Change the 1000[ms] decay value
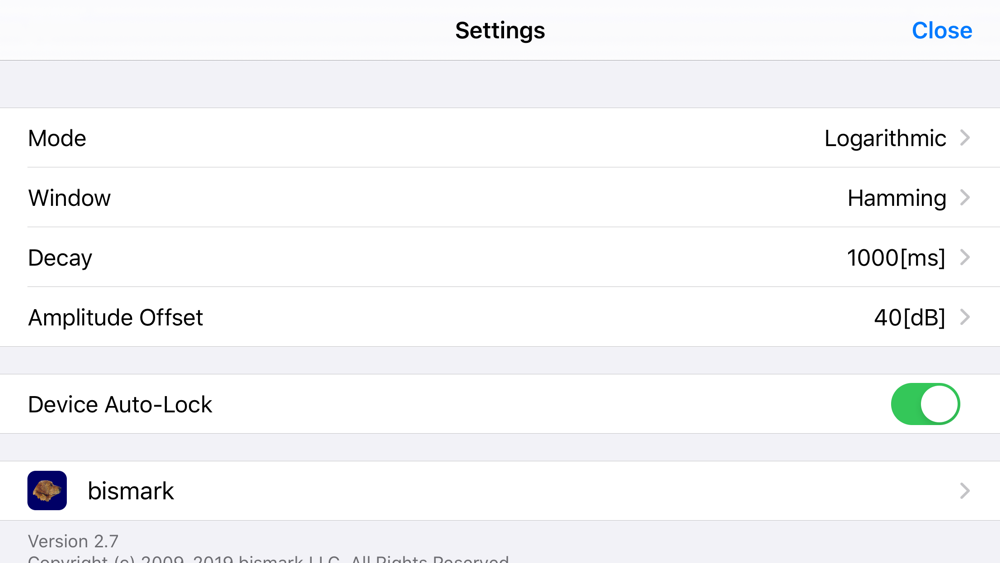This screenshot has height=563, width=1000. pos(896,258)
